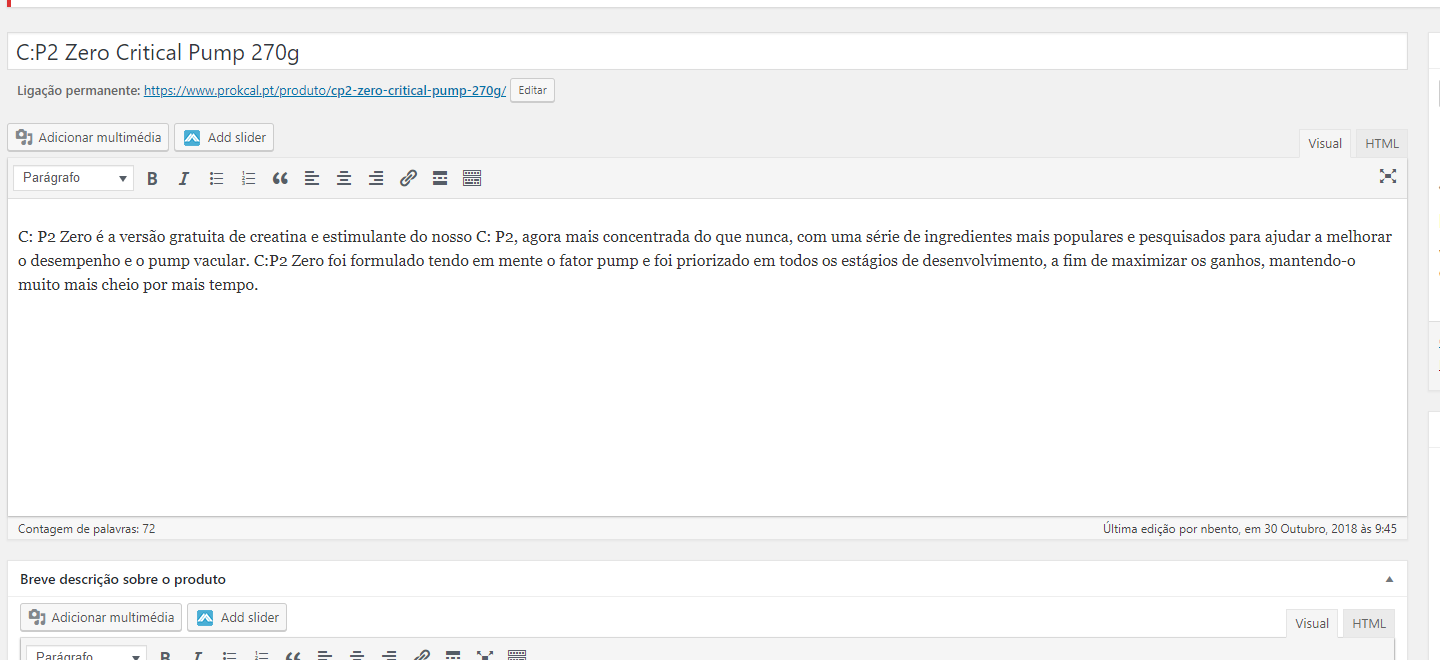Select HTML tab in Breve descrição editor
This screenshot has height=660, width=1440.
(x=1369, y=623)
